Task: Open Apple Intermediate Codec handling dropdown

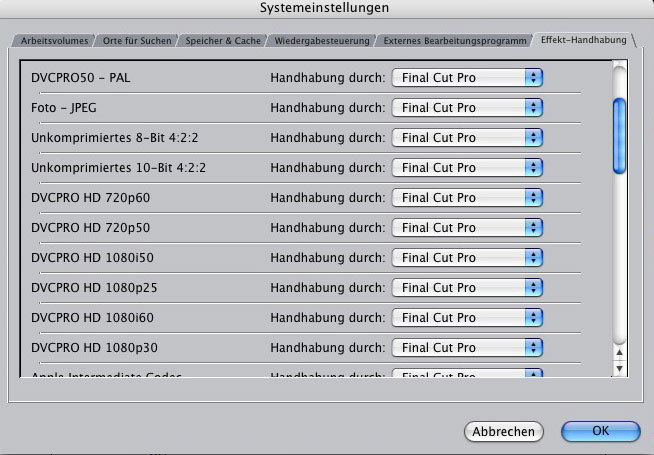Action: [x=466, y=376]
